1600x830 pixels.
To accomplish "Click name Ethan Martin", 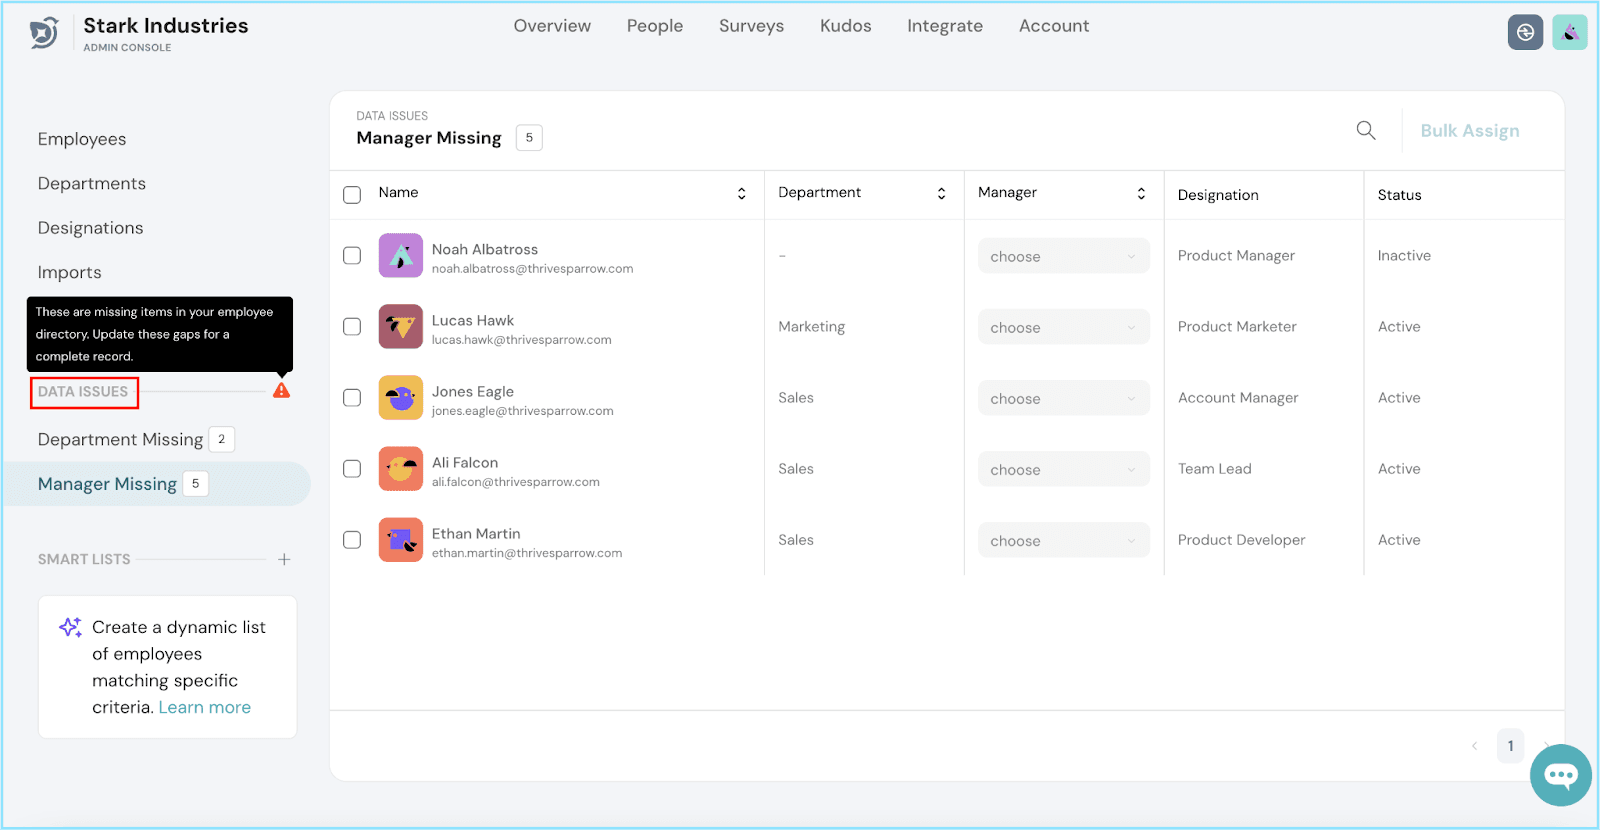I will 476,533.
